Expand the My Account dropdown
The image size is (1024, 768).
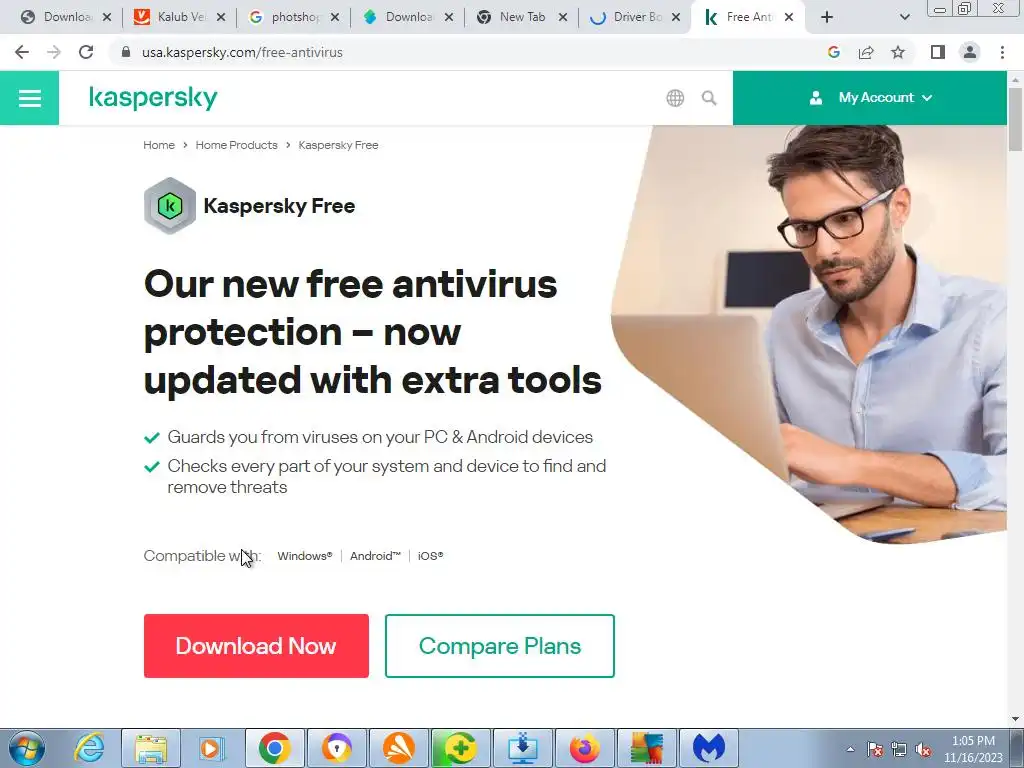click(870, 98)
